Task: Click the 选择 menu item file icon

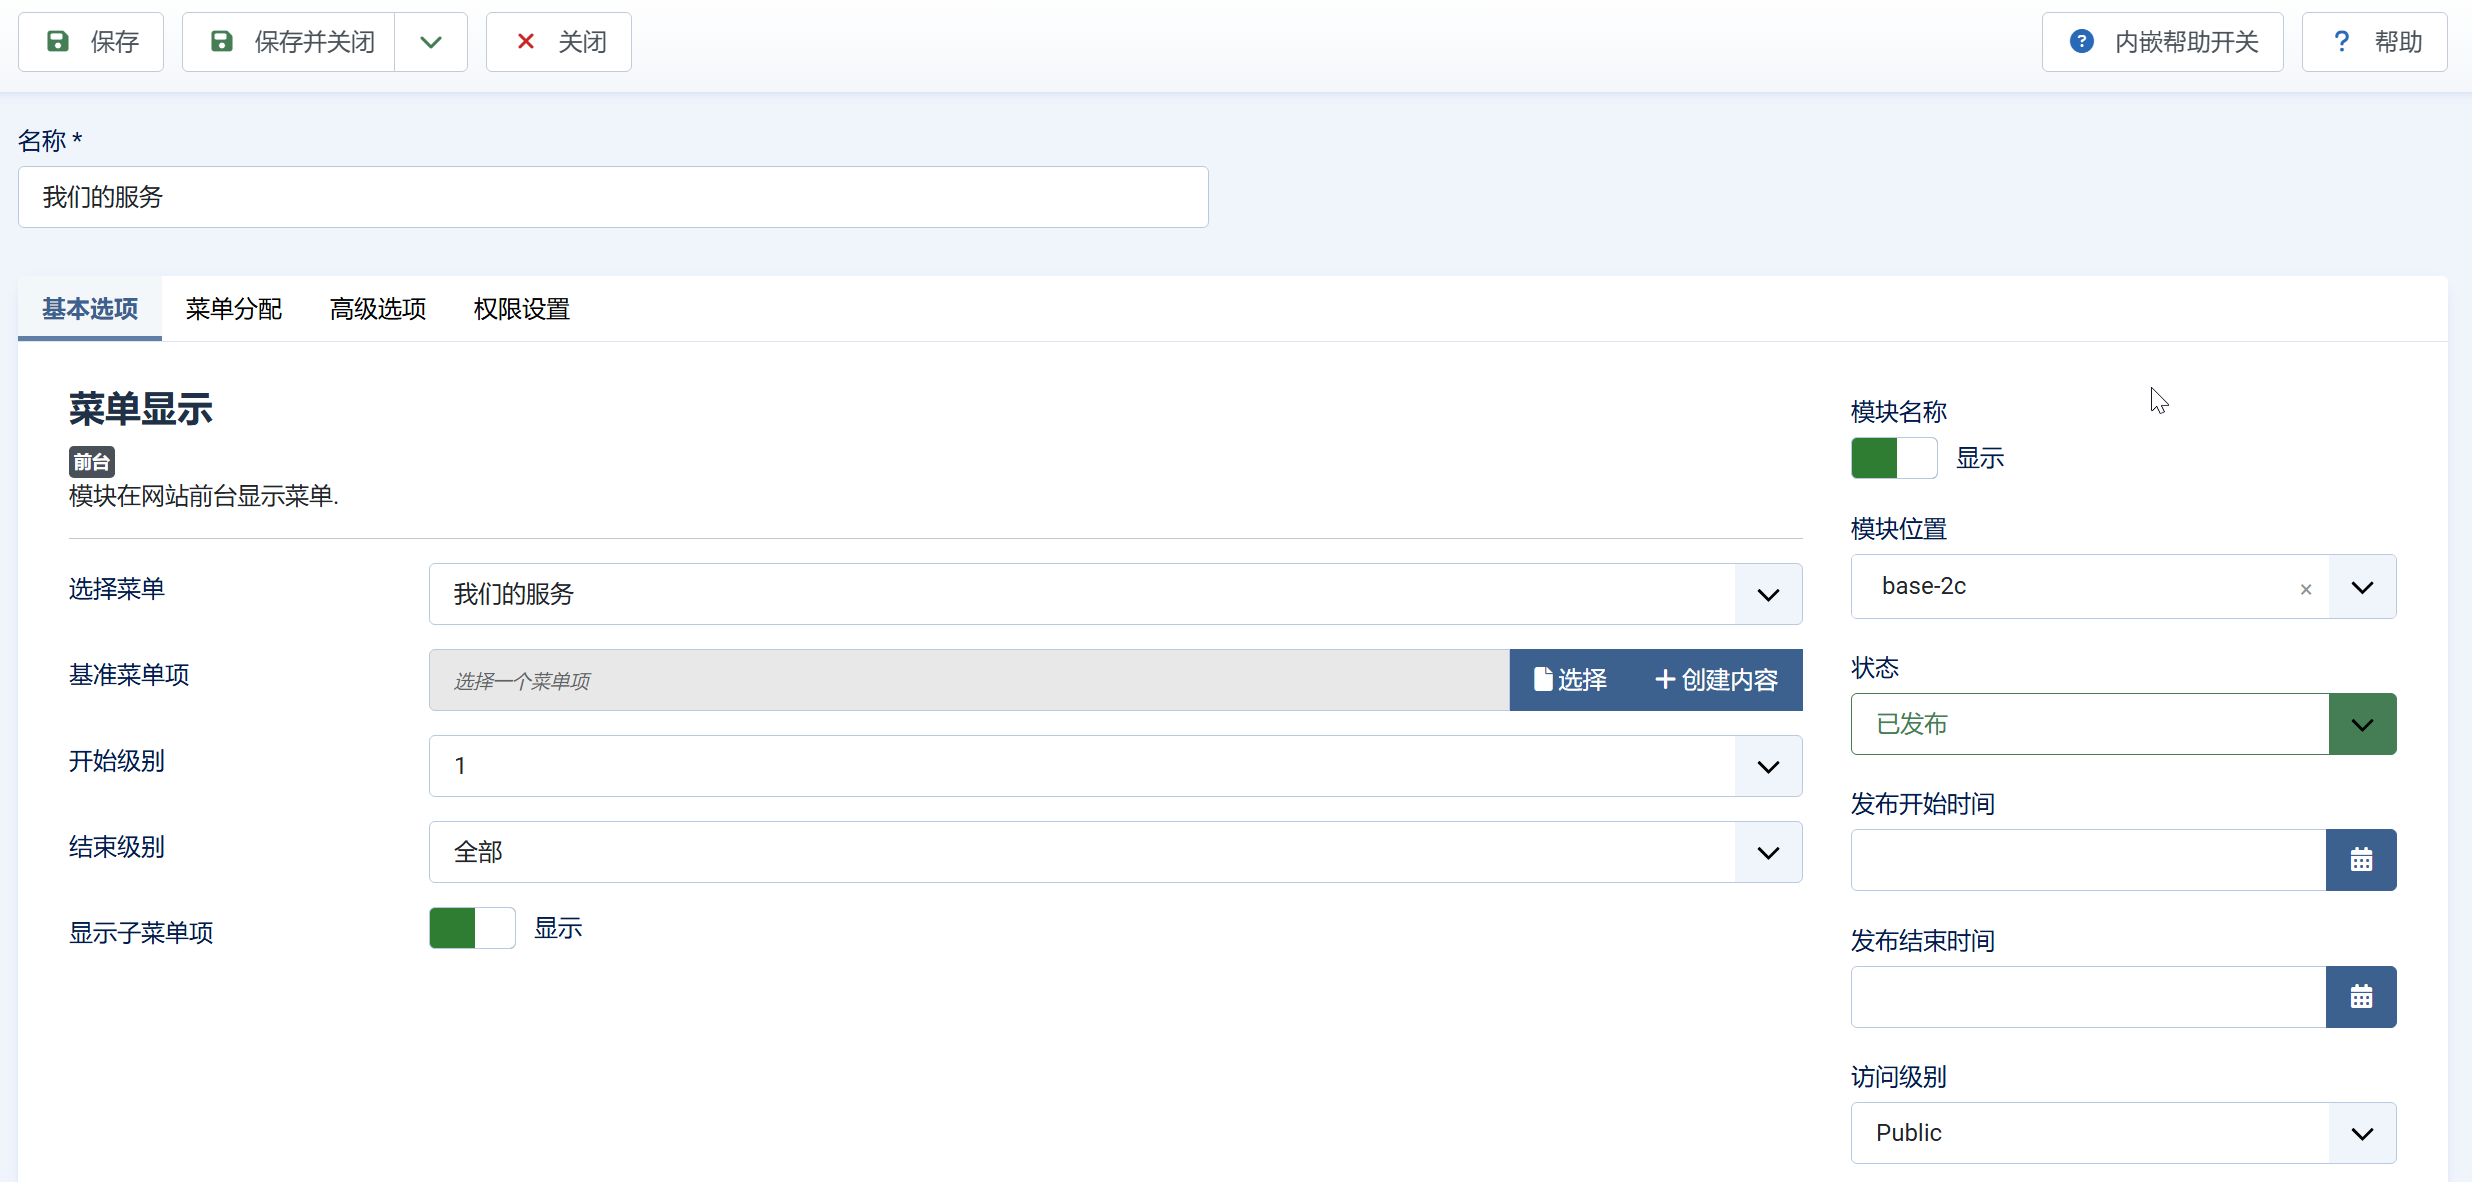Action: point(1543,680)
